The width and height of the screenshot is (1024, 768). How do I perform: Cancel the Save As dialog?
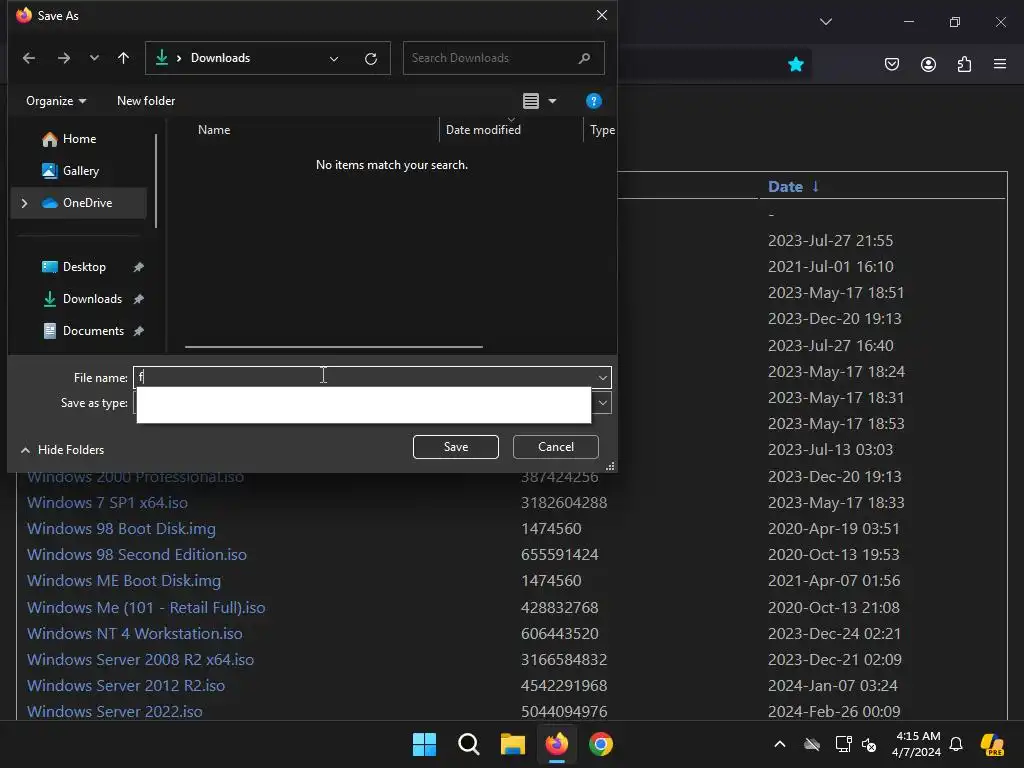pyautogui.click(x=556, y=447)
